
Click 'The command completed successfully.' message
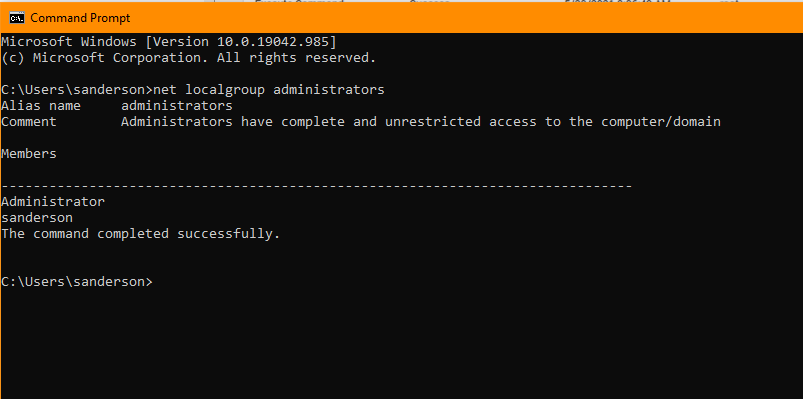pos(141,234)
